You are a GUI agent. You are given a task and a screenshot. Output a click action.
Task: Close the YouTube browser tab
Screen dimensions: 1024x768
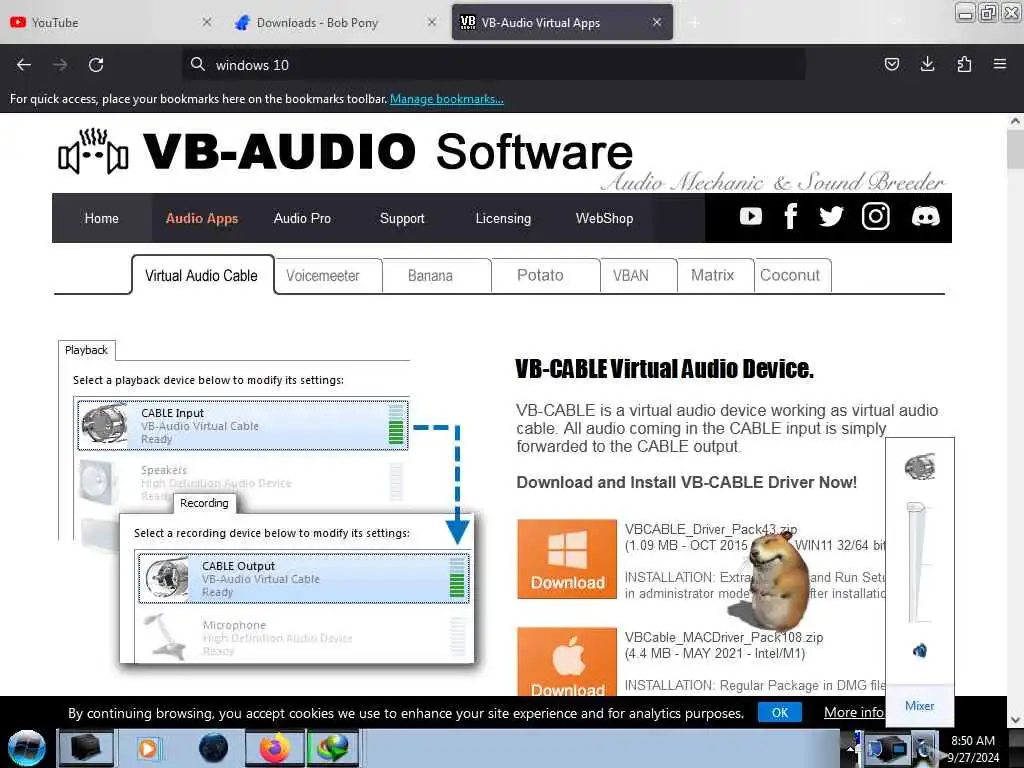tap(206, 22)
